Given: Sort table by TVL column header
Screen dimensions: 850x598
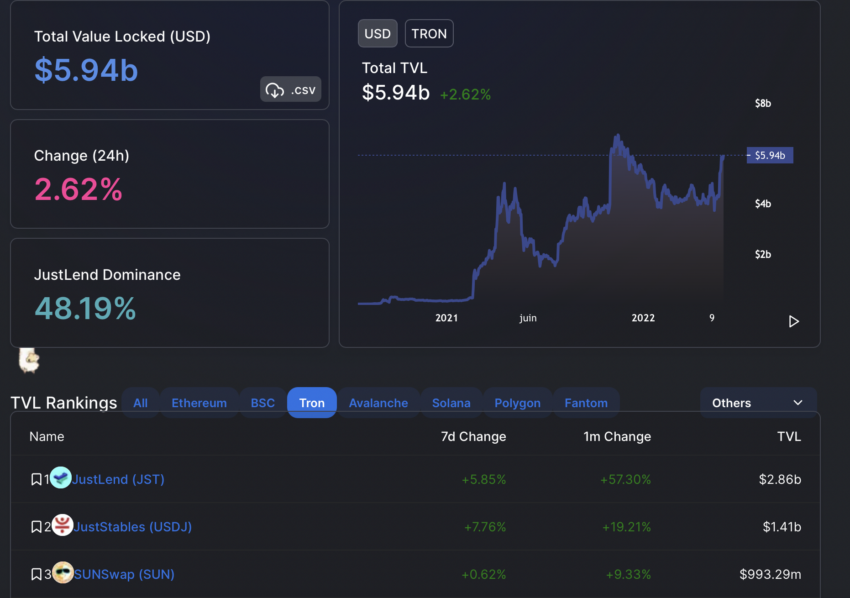Looking at the screenshot, I should point(789,436).
